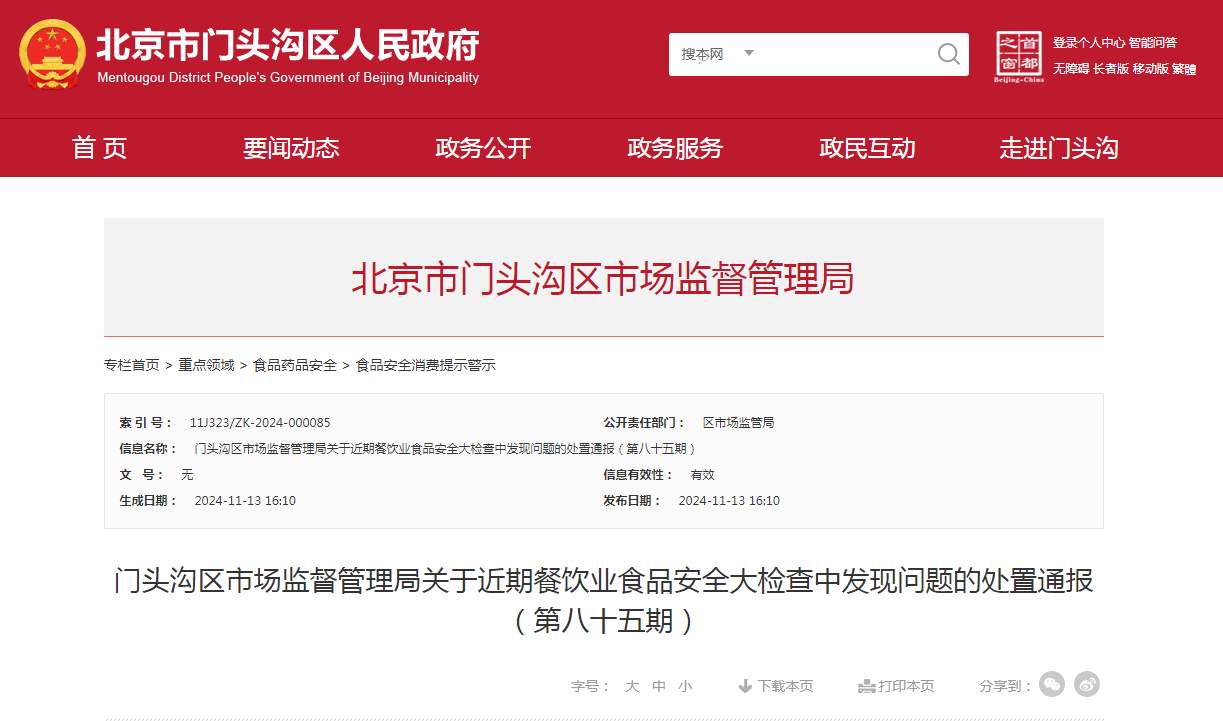This screenshot has width=1223, height=721.
Task: Open the 政民互动 navigation menu
Action: pos(867,148)
